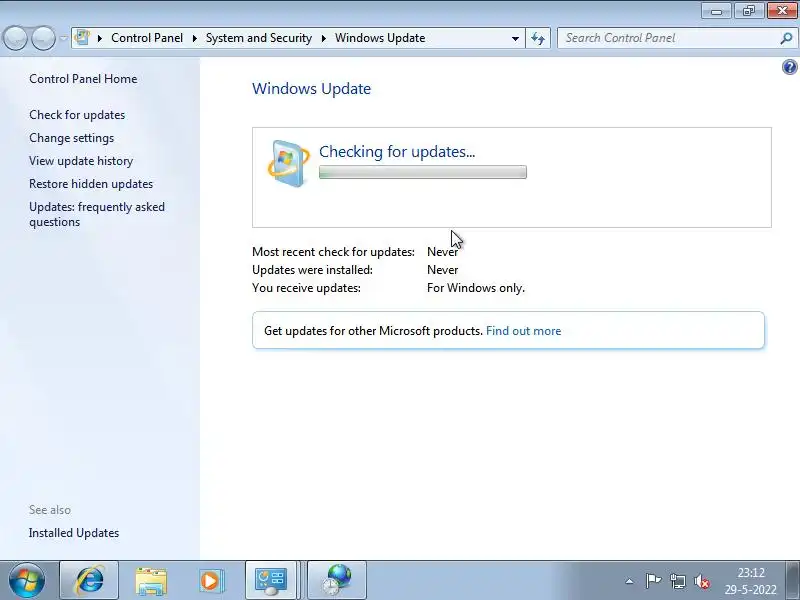
Task: Click the network tray icon
Action: pos(678,581)
